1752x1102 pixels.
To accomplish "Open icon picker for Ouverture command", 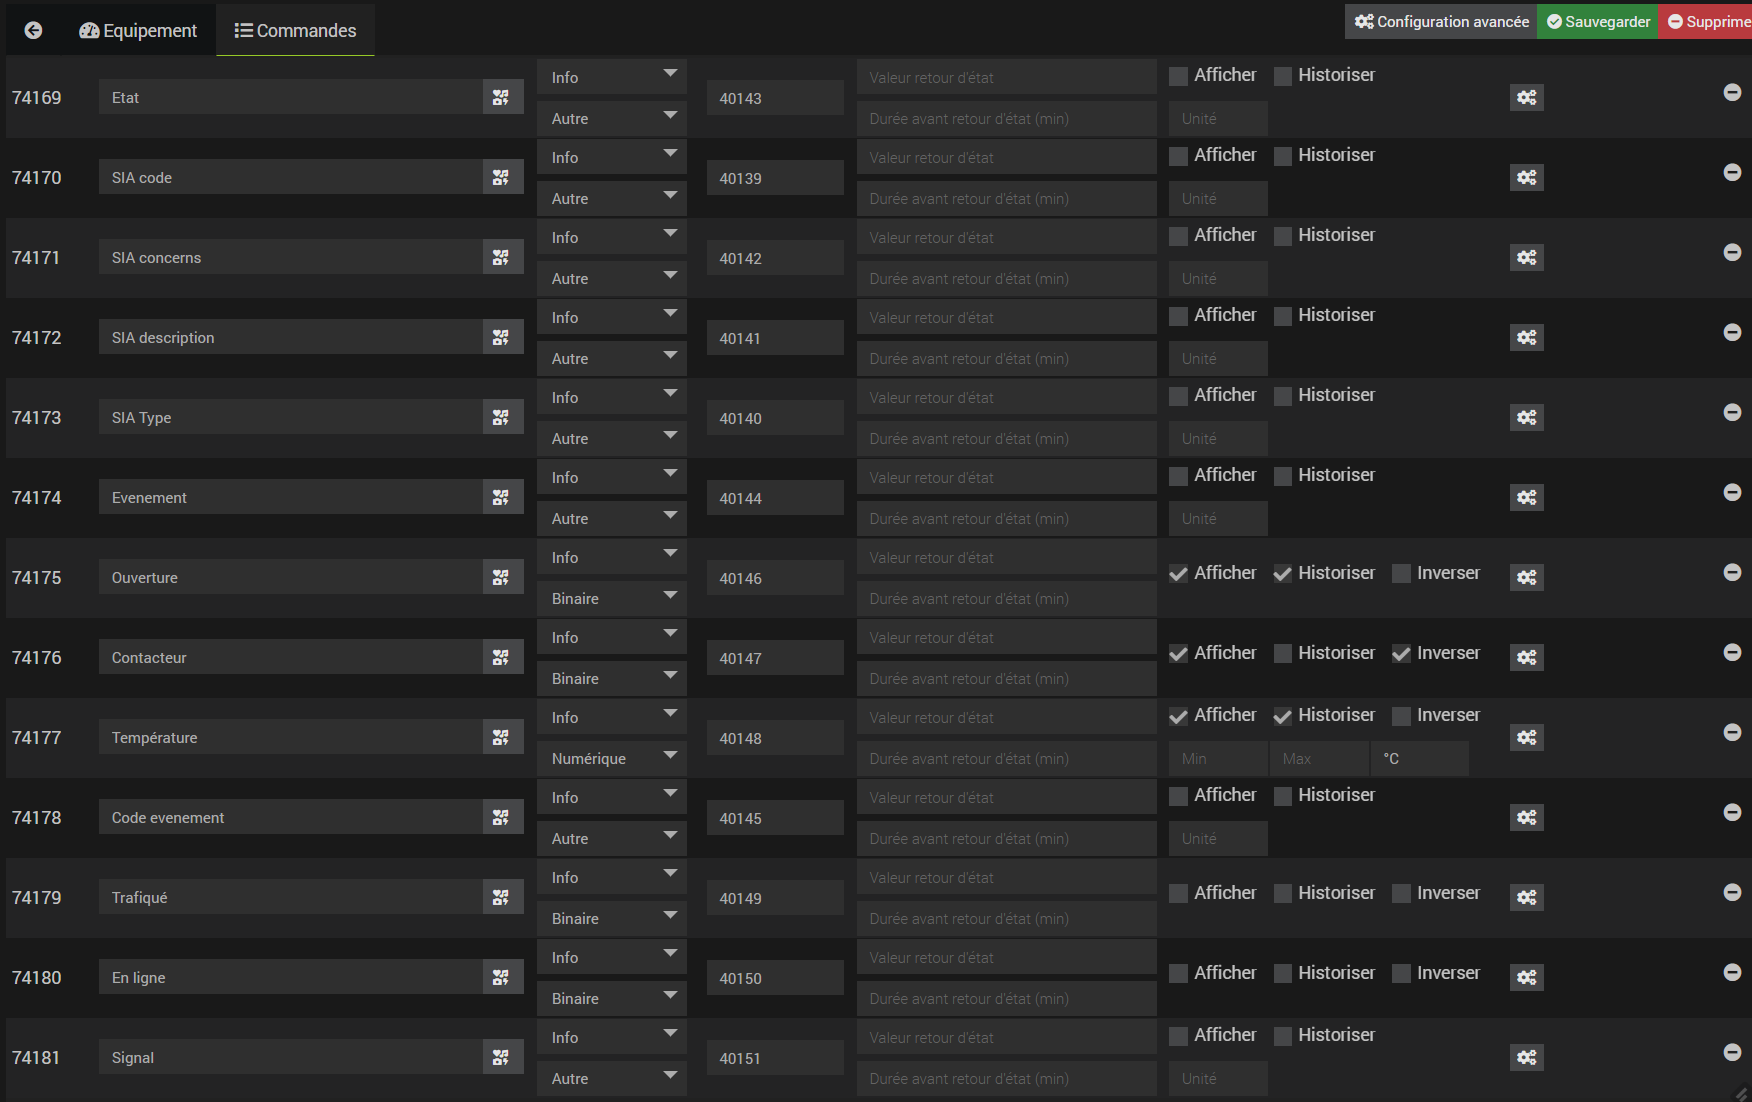I will (x=502, y=577).
